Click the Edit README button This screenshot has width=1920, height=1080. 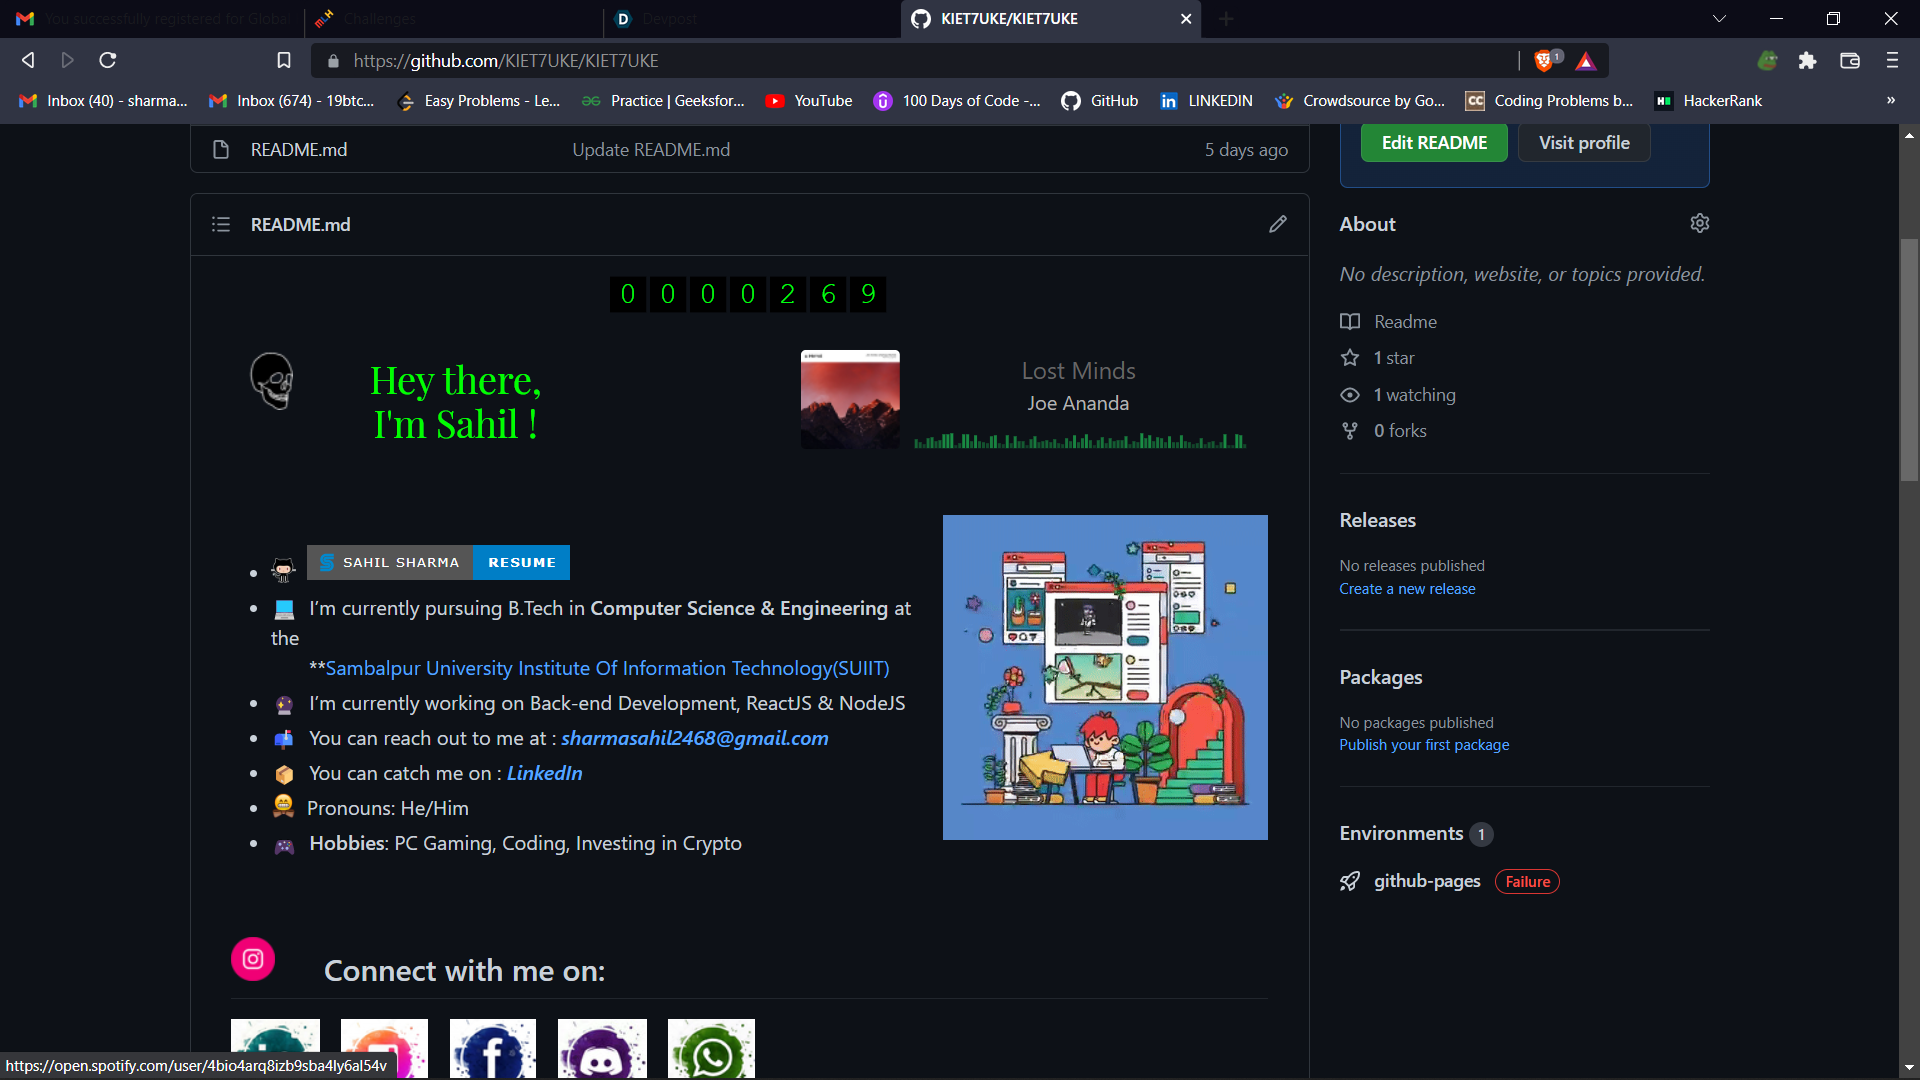click(1433, 143)
